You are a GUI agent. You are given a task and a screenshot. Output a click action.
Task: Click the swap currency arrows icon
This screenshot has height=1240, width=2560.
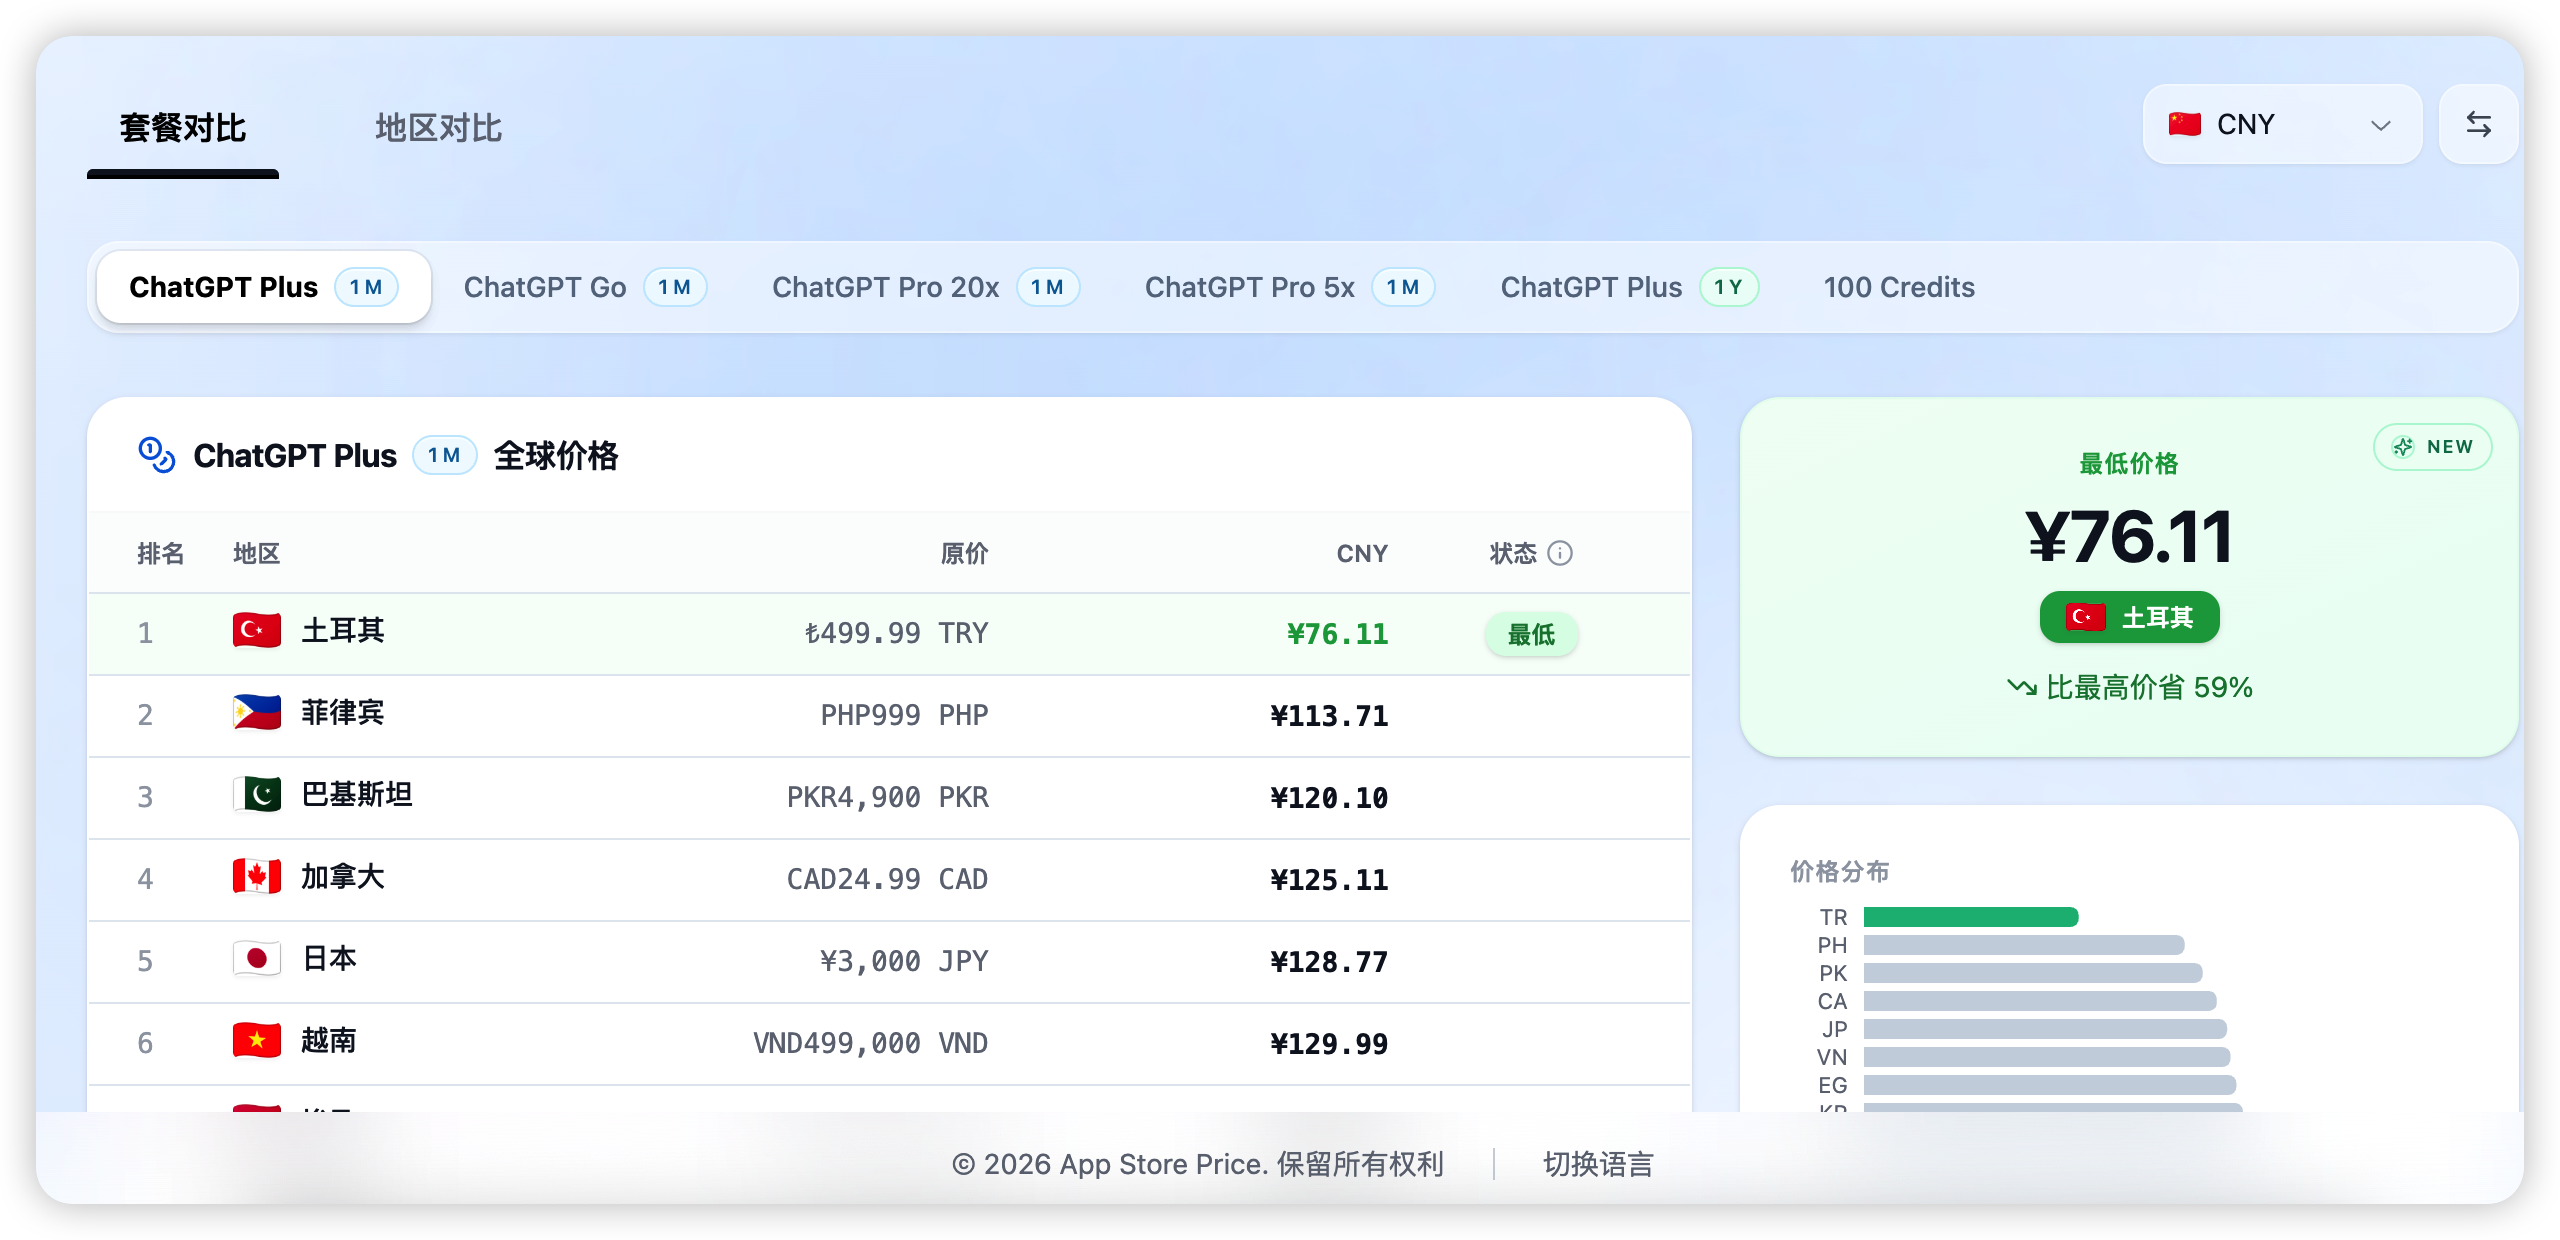2478,125
